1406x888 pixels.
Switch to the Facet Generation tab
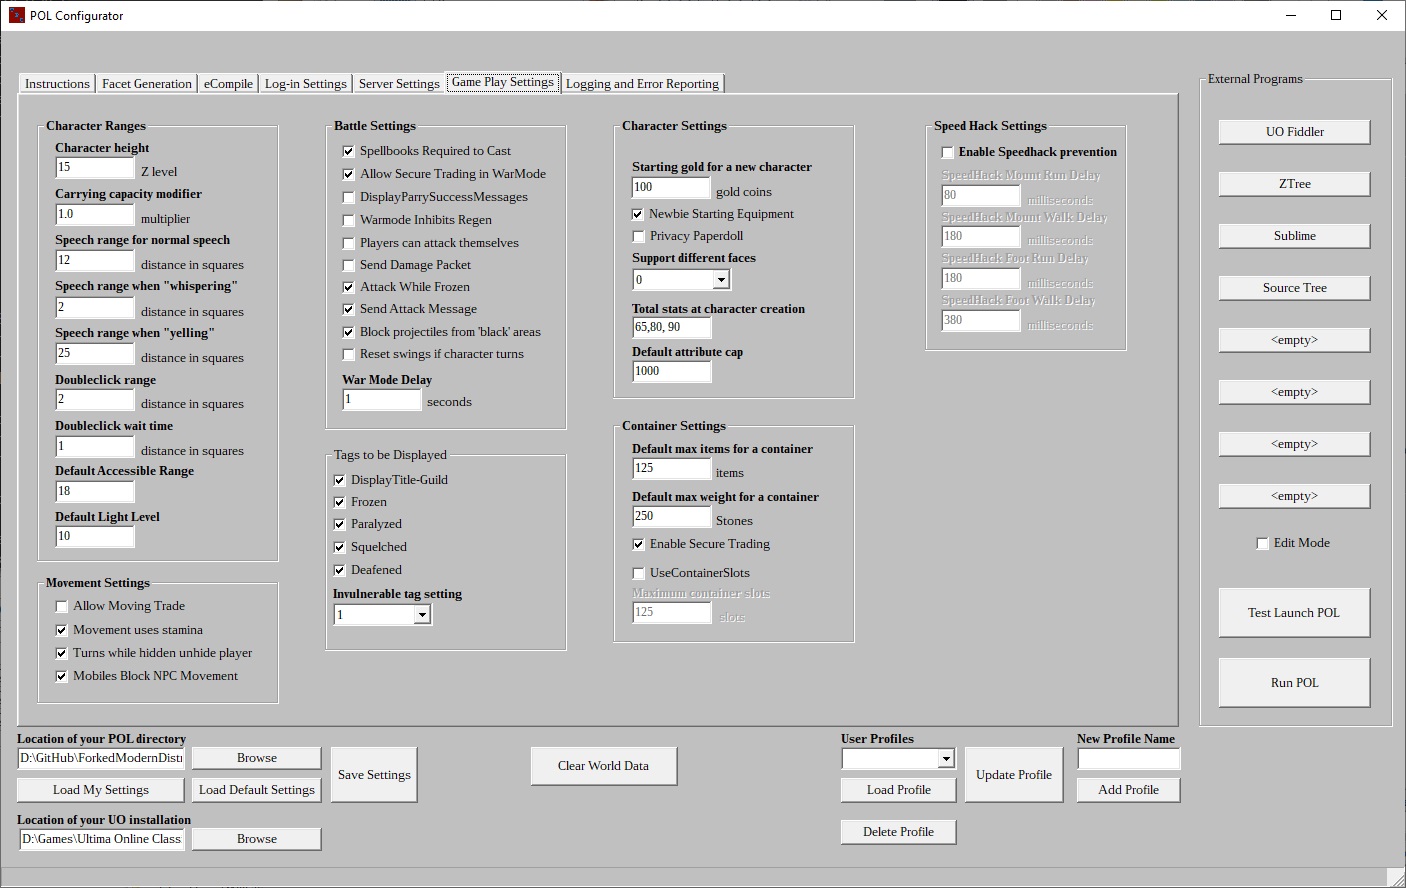[x=146, y=84]
